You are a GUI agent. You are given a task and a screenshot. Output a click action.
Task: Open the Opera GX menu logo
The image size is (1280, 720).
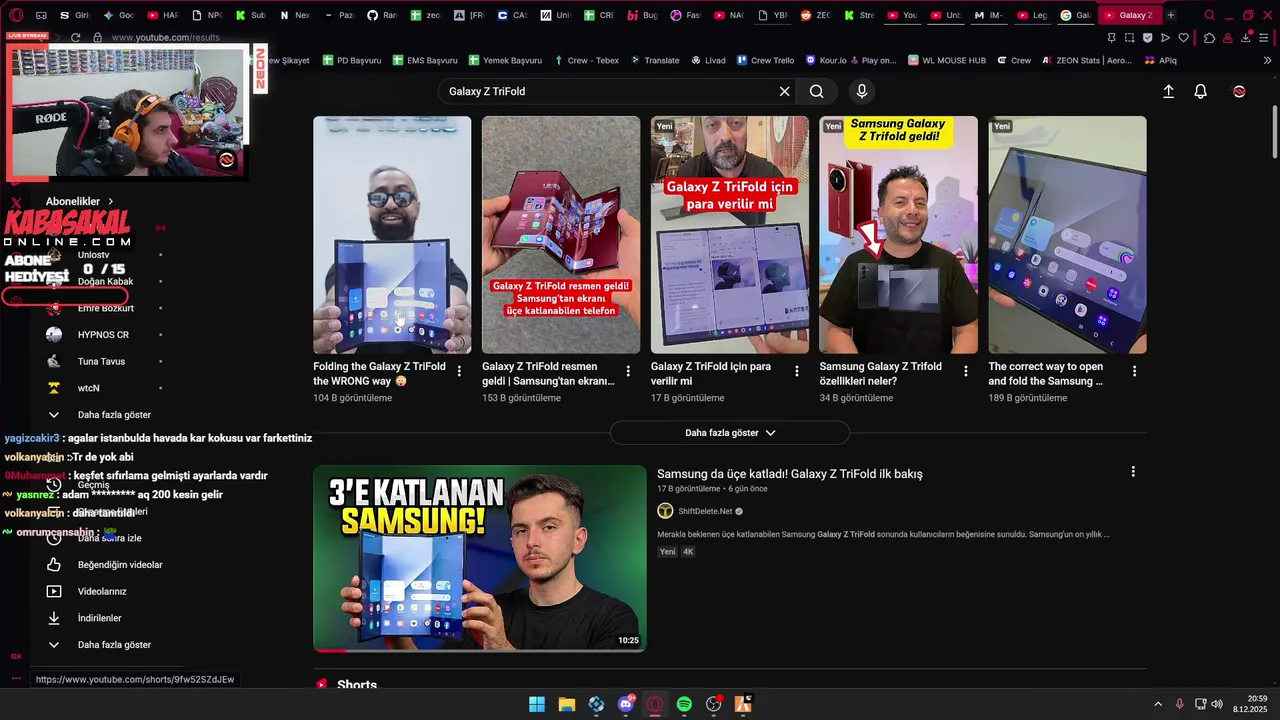point(16,15)
